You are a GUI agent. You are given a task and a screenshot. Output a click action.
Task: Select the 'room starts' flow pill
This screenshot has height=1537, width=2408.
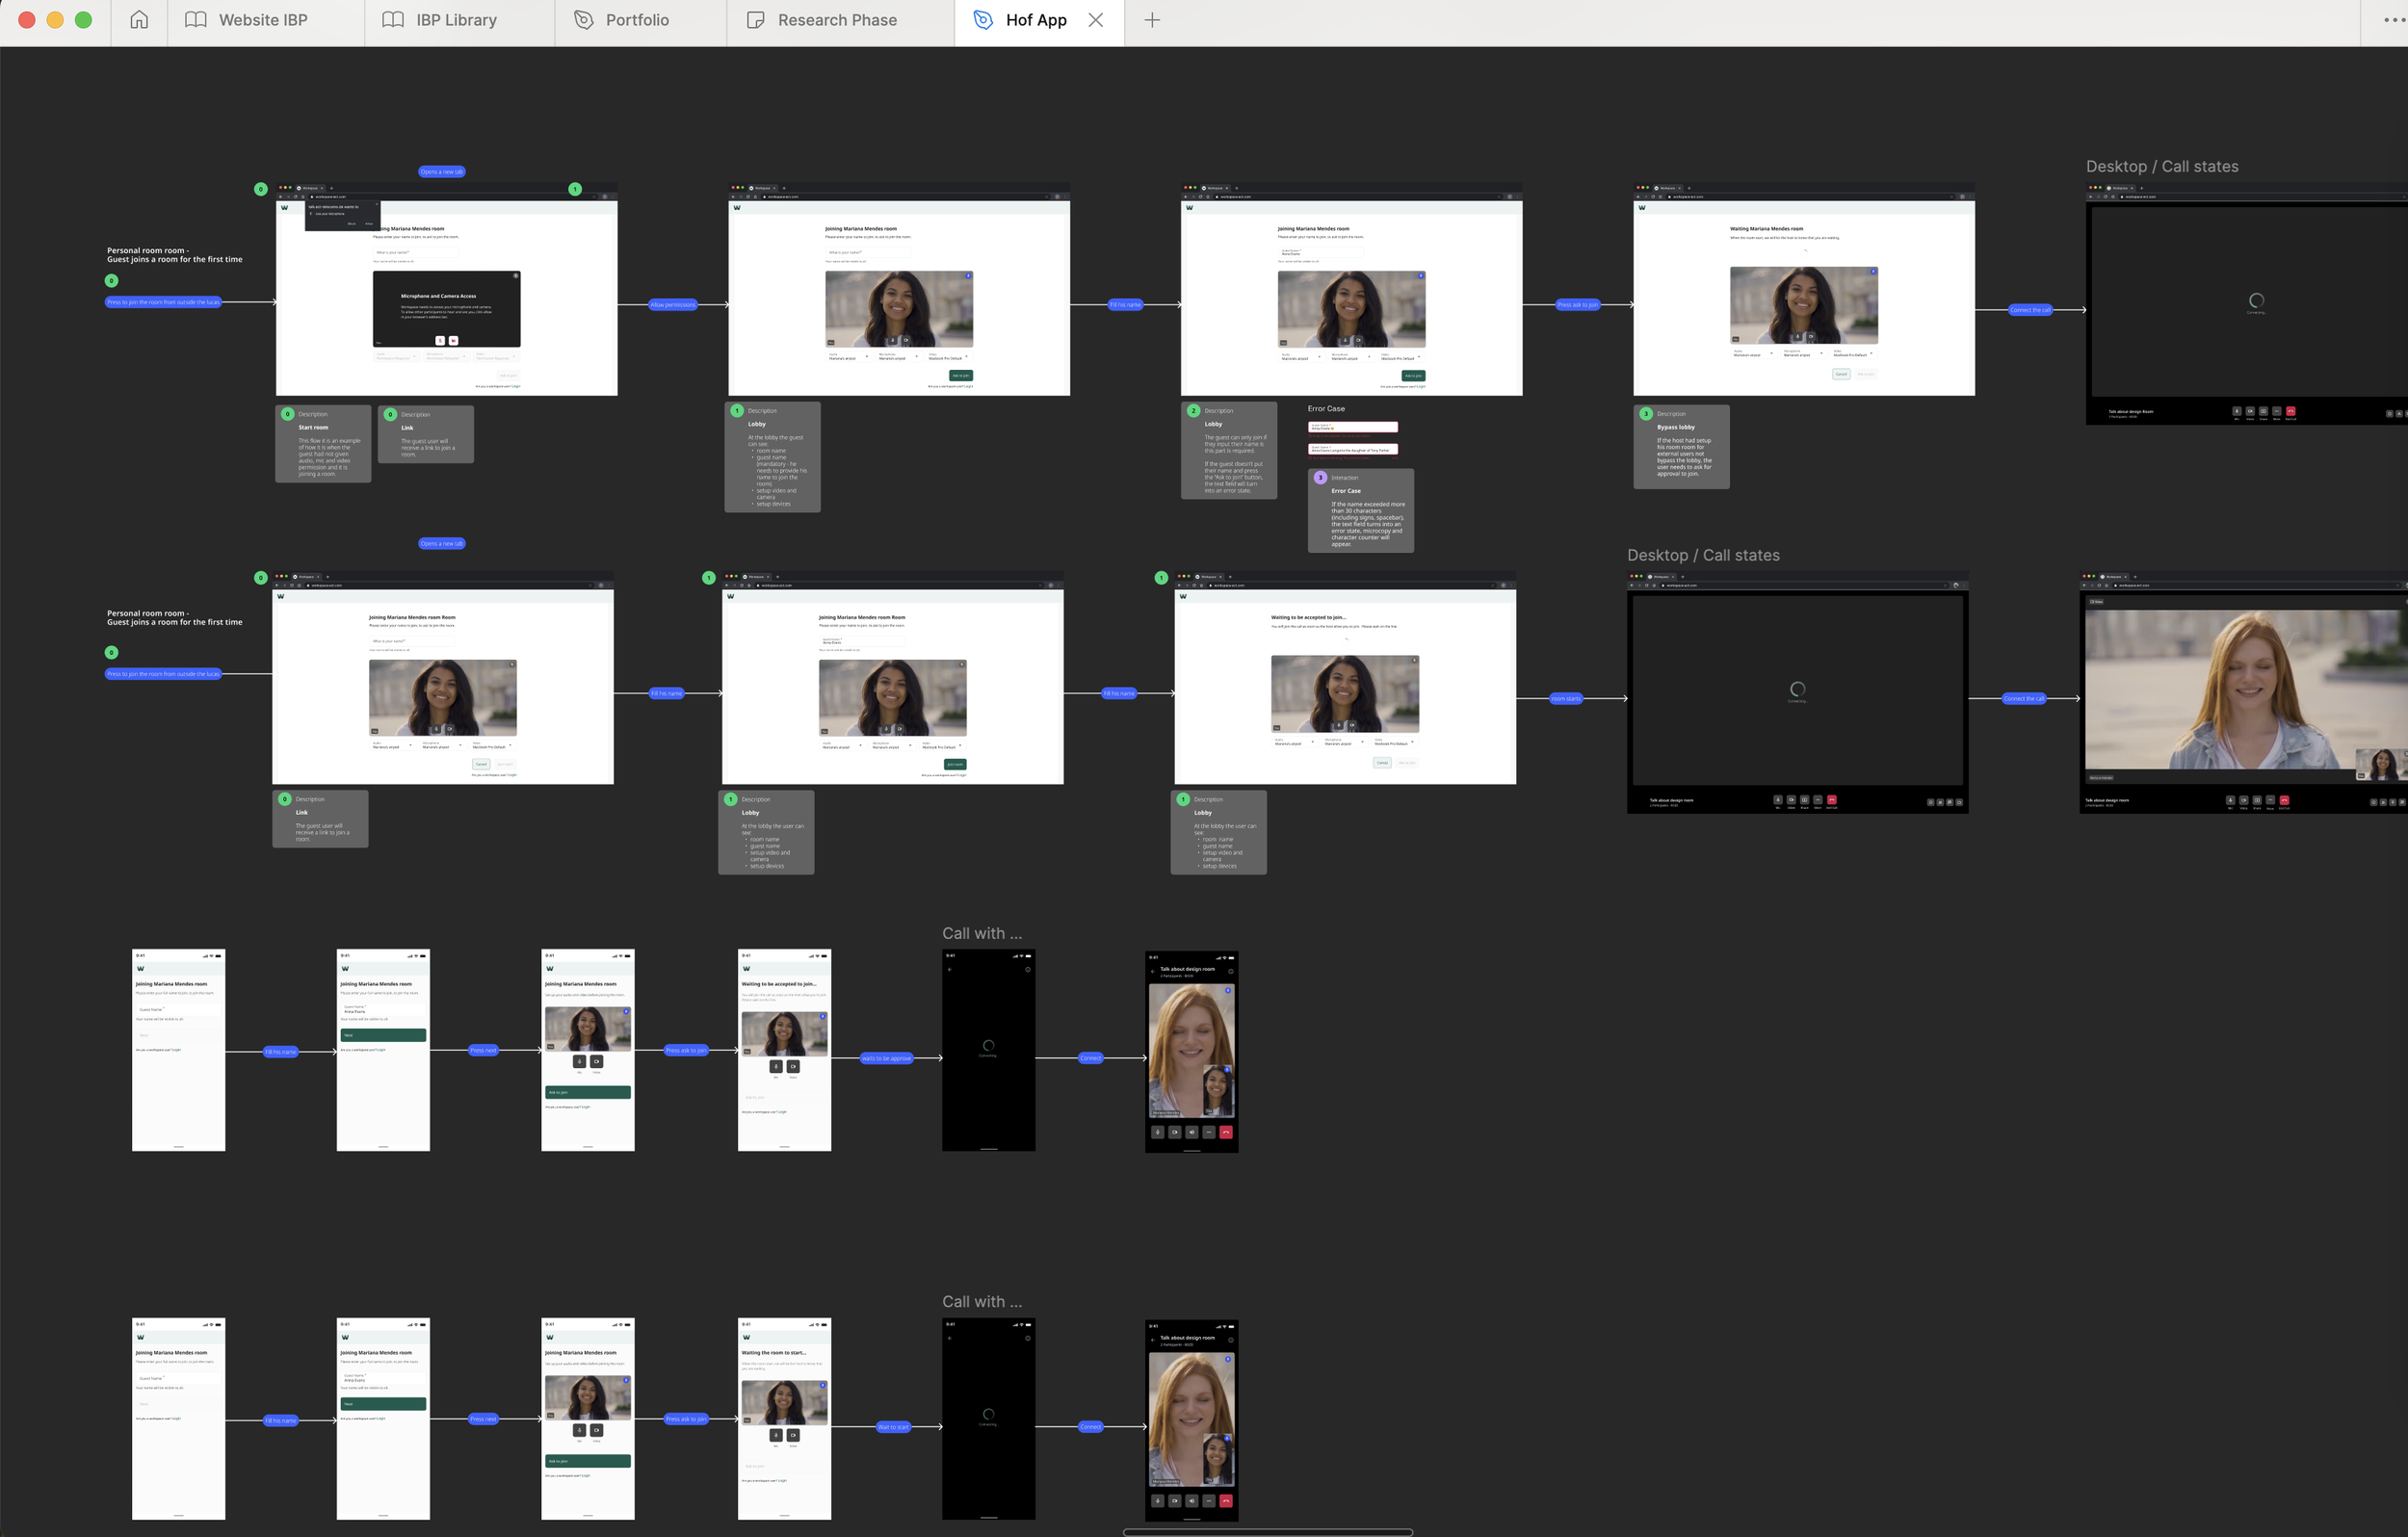pos(1565,699)
